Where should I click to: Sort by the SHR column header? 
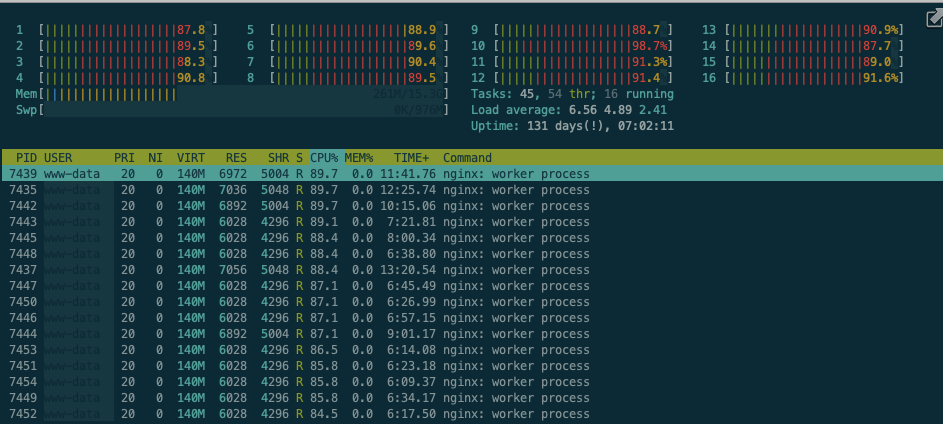coord(276,158)
